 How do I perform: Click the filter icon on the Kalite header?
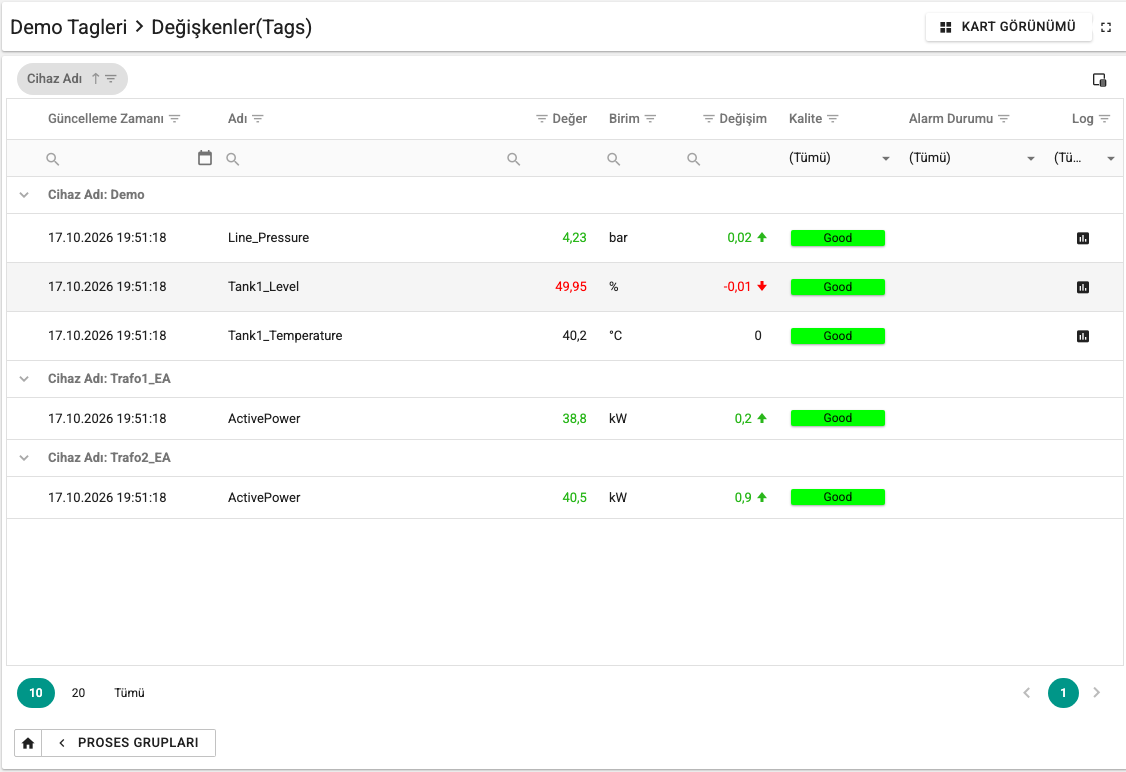tap(832, 118)
